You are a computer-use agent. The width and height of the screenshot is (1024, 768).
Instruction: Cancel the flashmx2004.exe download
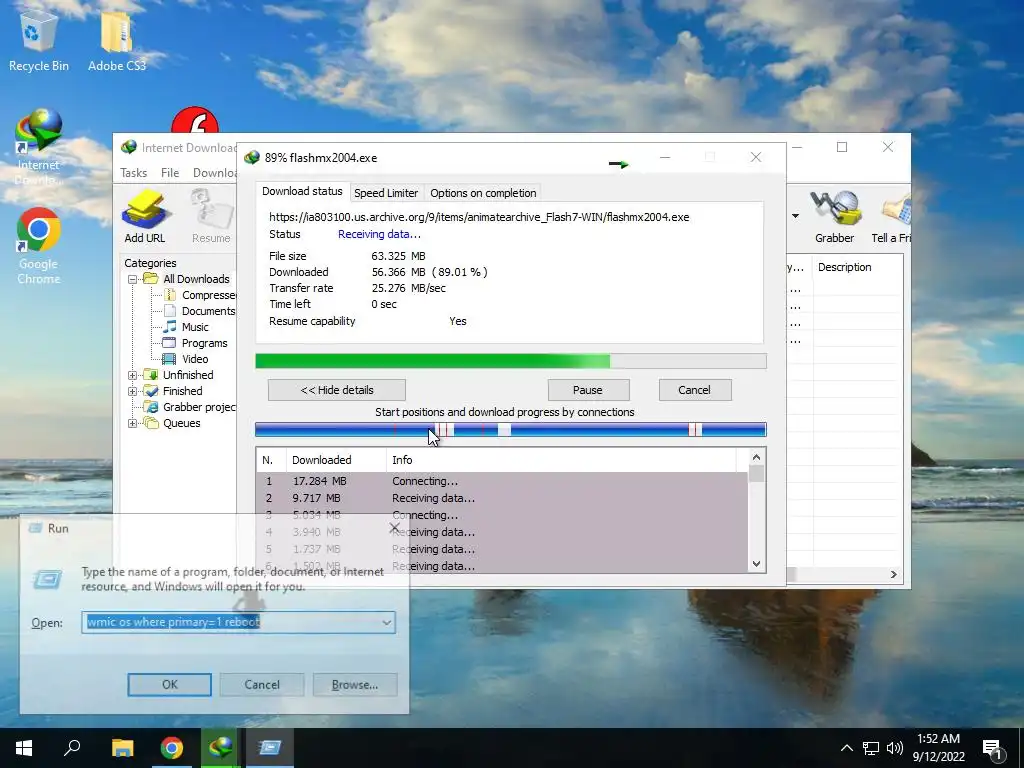694,390
